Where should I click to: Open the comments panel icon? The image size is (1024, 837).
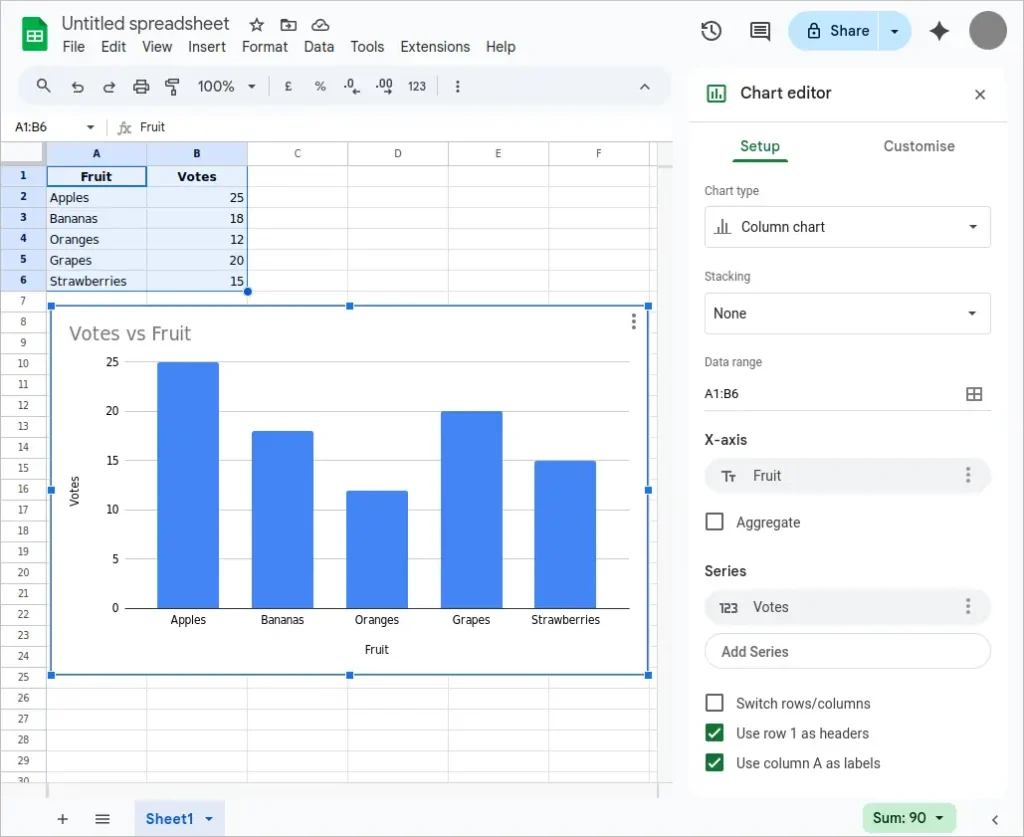[x=759, y=31]
